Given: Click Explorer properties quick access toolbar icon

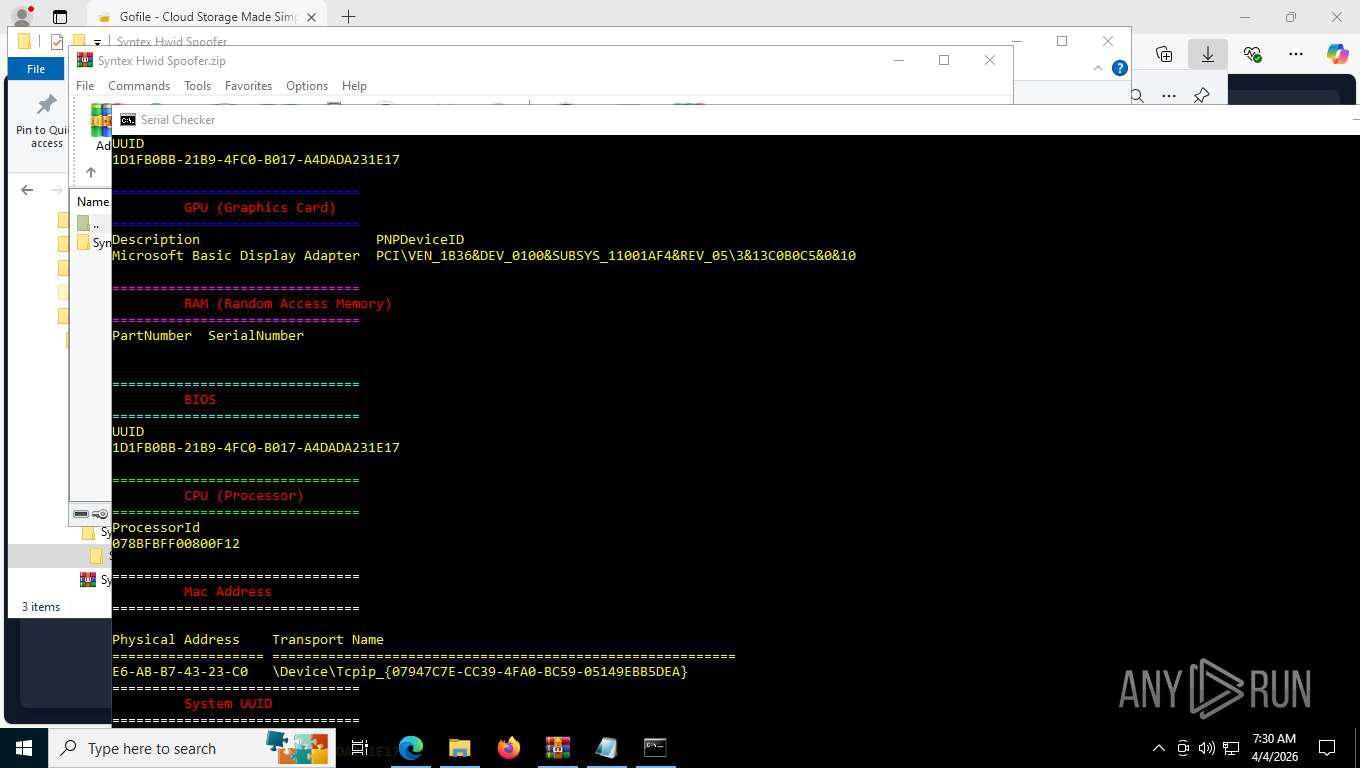Looking at the screenshot, I should 57,42.
